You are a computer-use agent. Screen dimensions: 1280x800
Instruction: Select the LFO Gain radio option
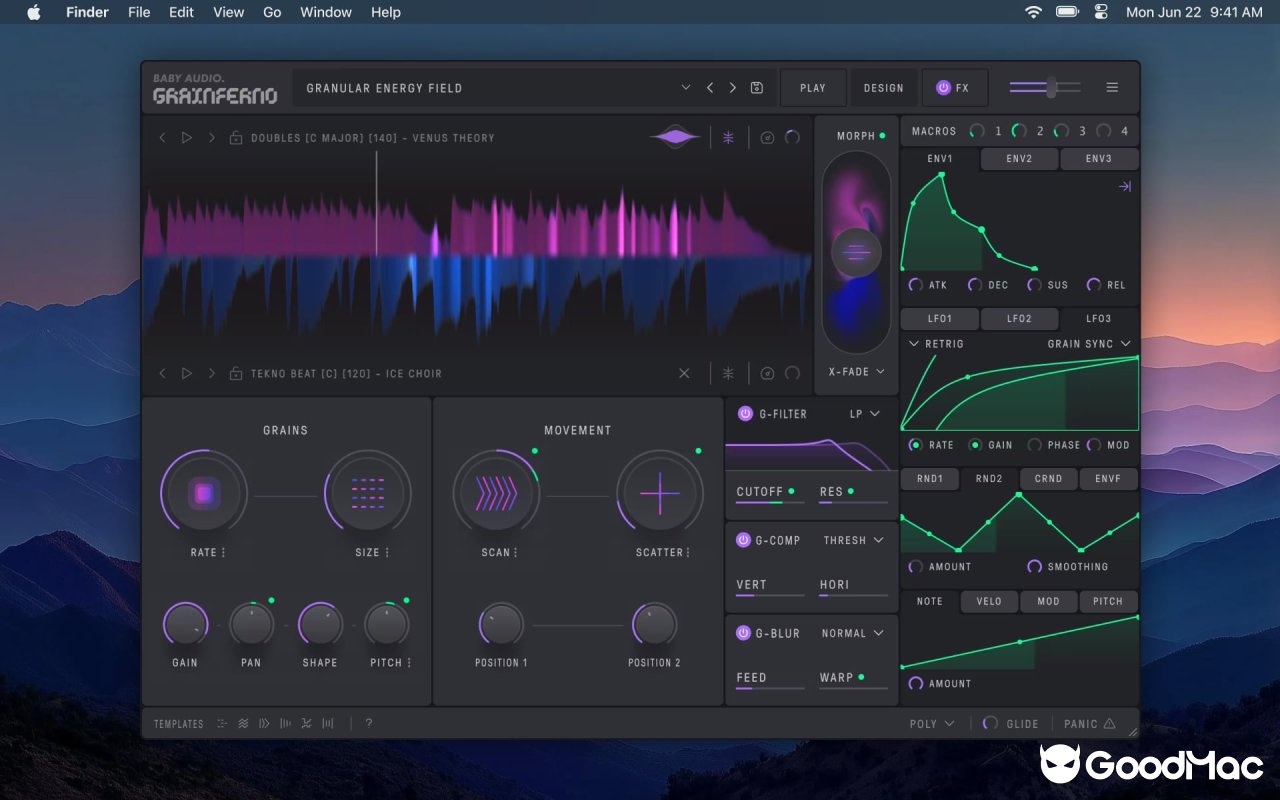(975, 445)
